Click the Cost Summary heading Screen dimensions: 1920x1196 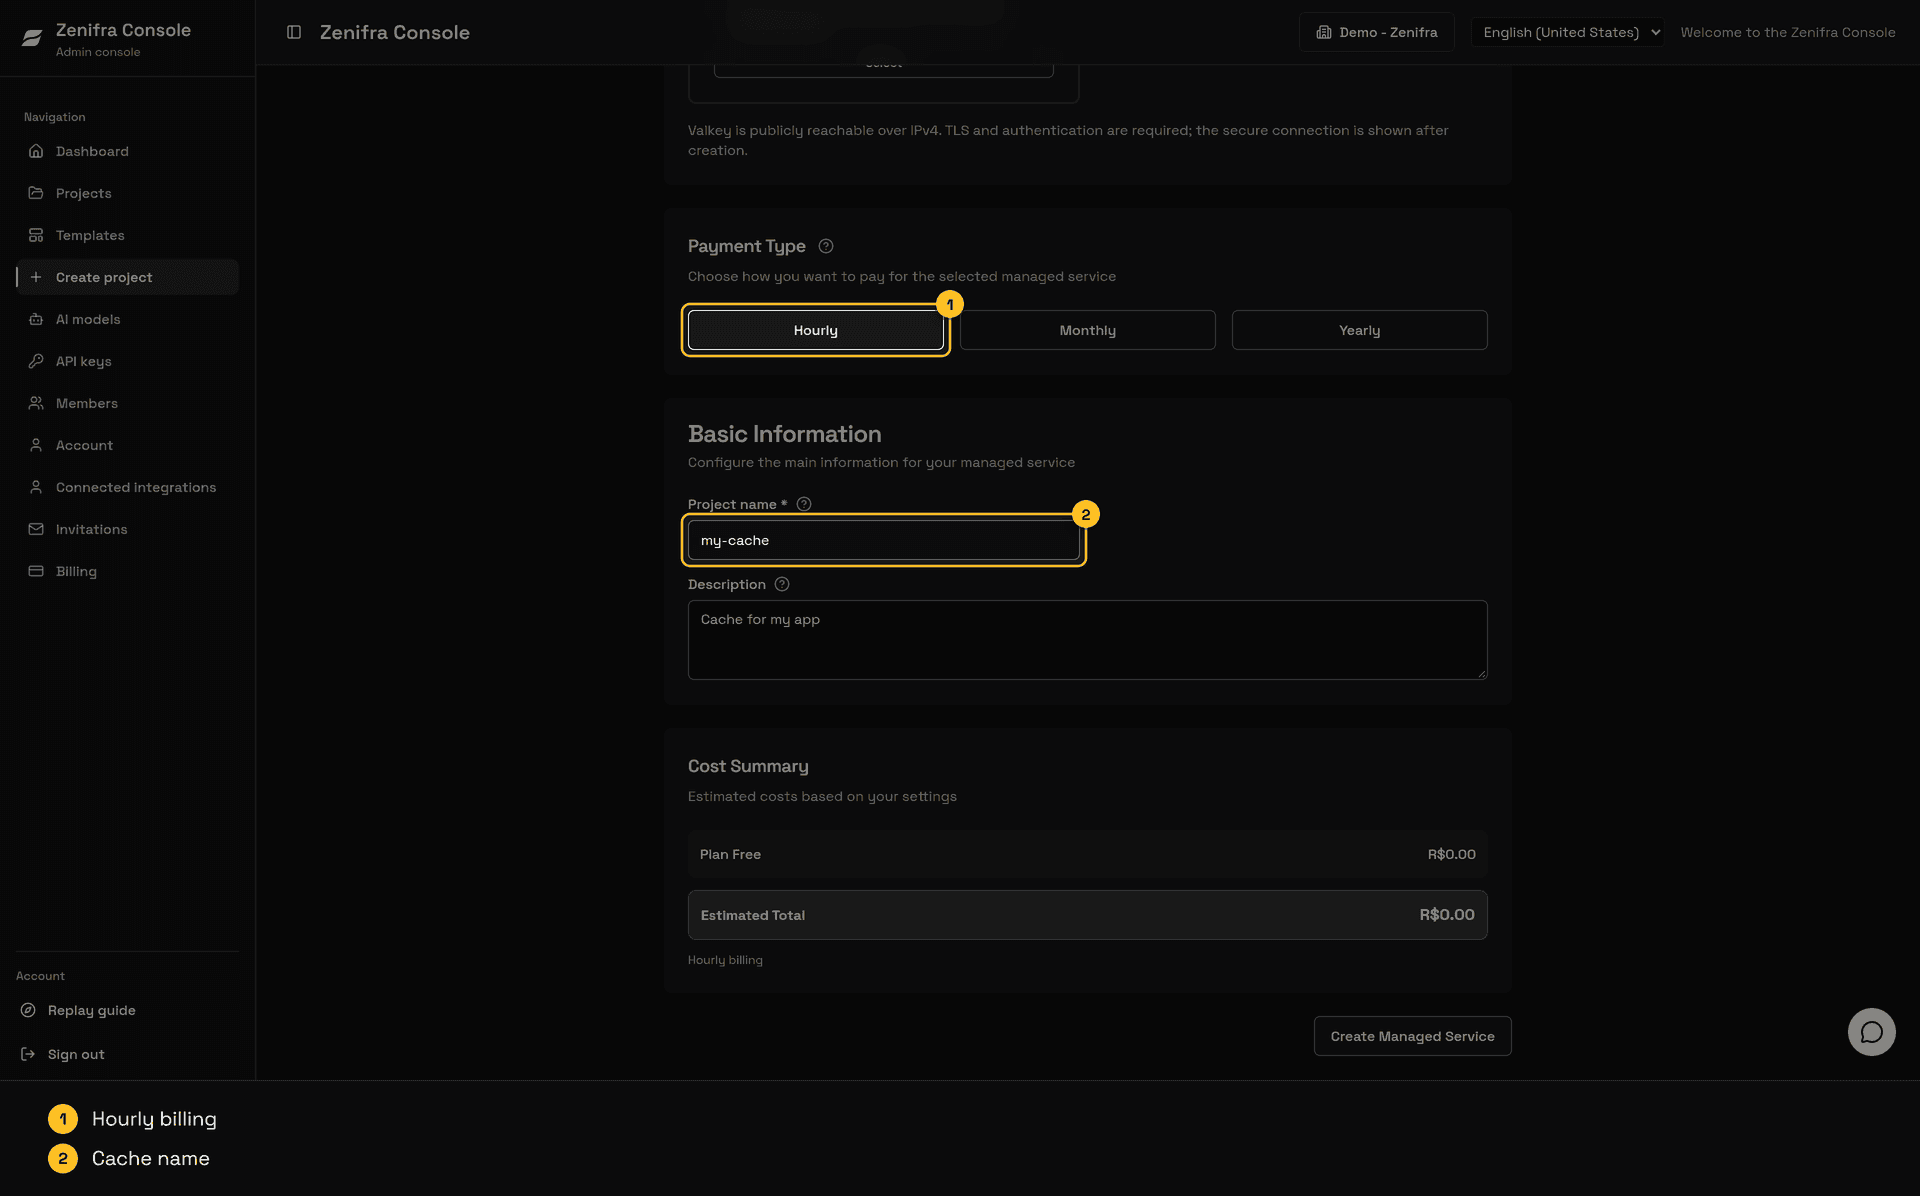click(748, 766)
